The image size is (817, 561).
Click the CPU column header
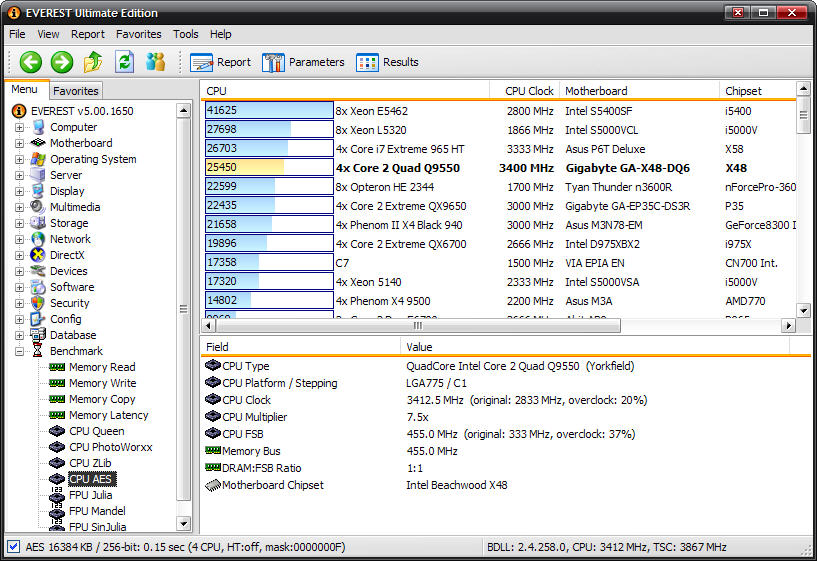345,91
